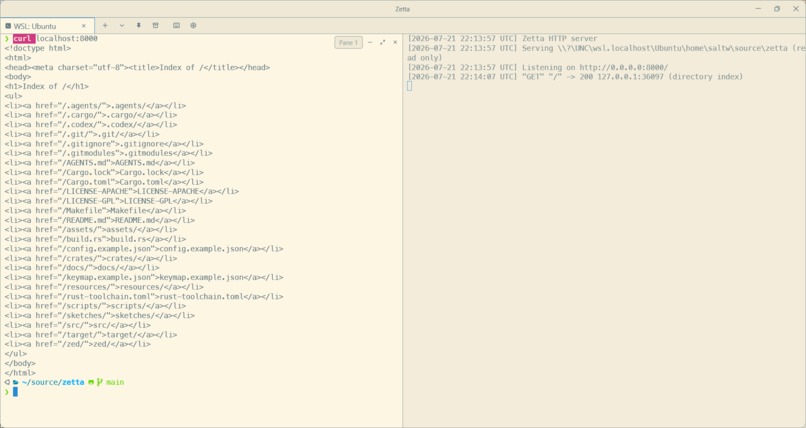Click the Pane 1 label button

click(348, 43)
